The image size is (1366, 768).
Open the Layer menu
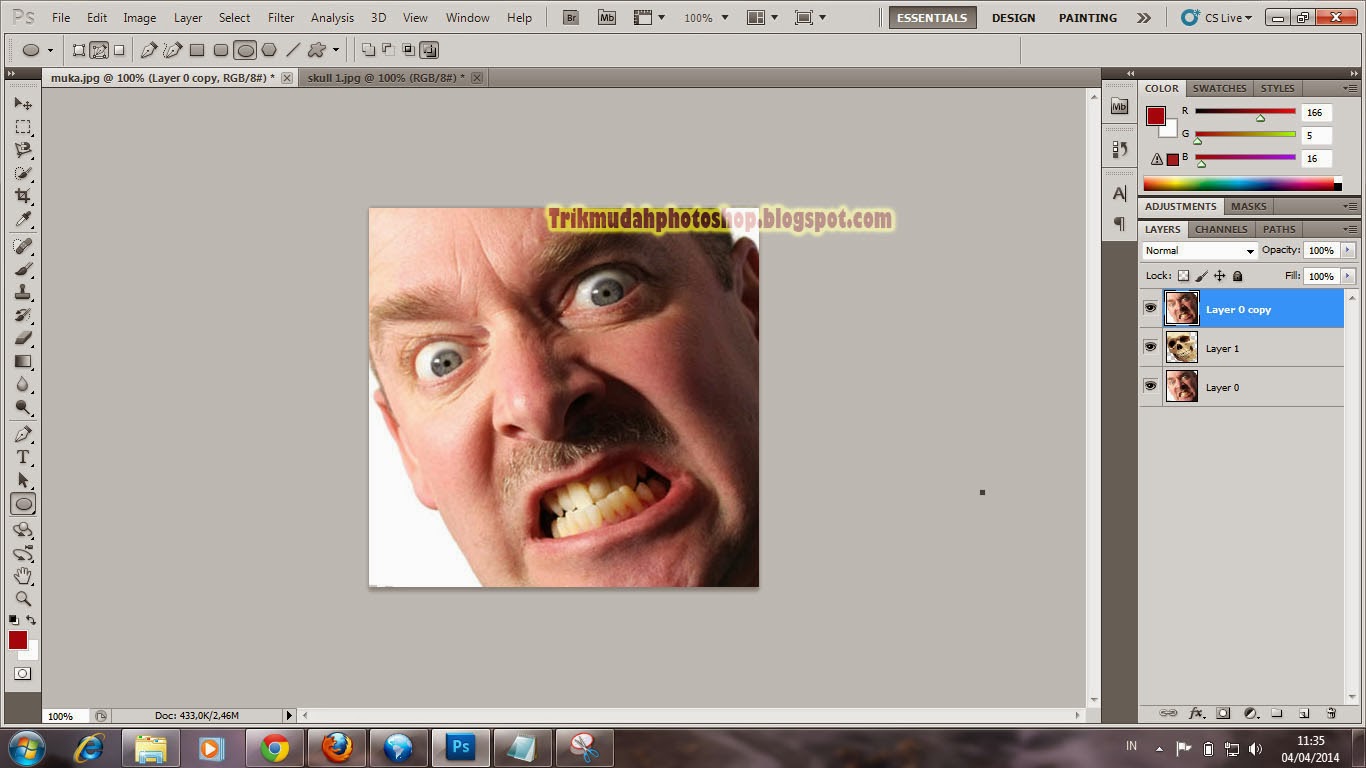[188, 18]
